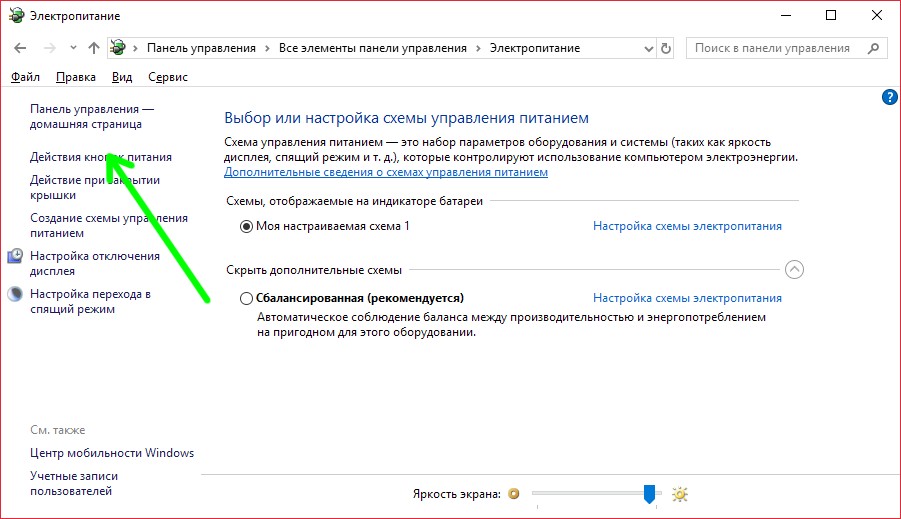Open Настройка отключения дисплея link
901x519 pixels.
click(x=95, y=263)
